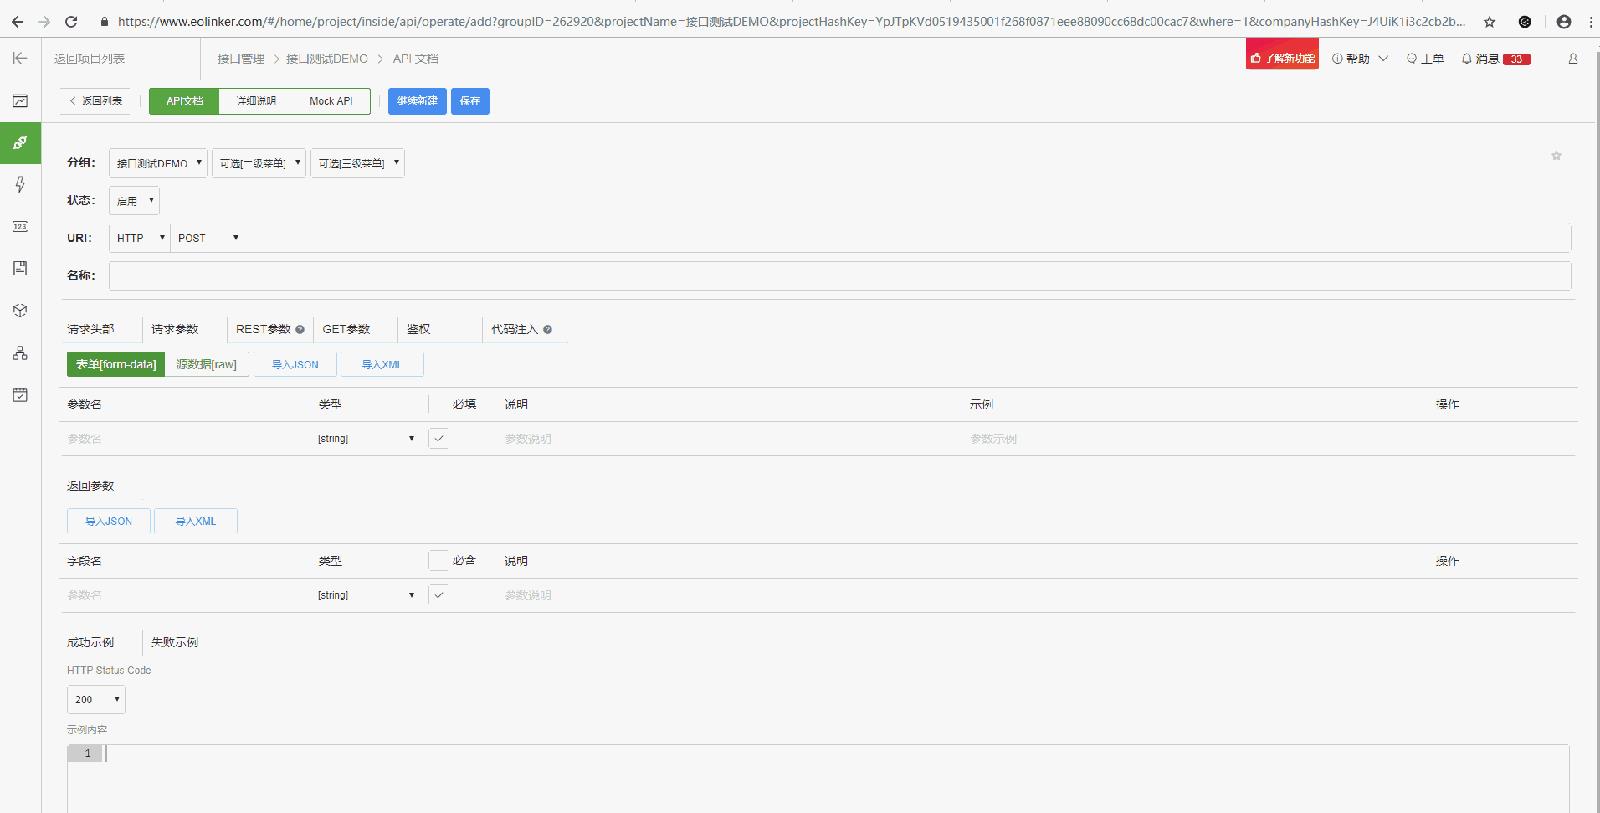Toggle the 必含 header checkbox
This screenshot has height=813, width=1600.
[438, 560]
